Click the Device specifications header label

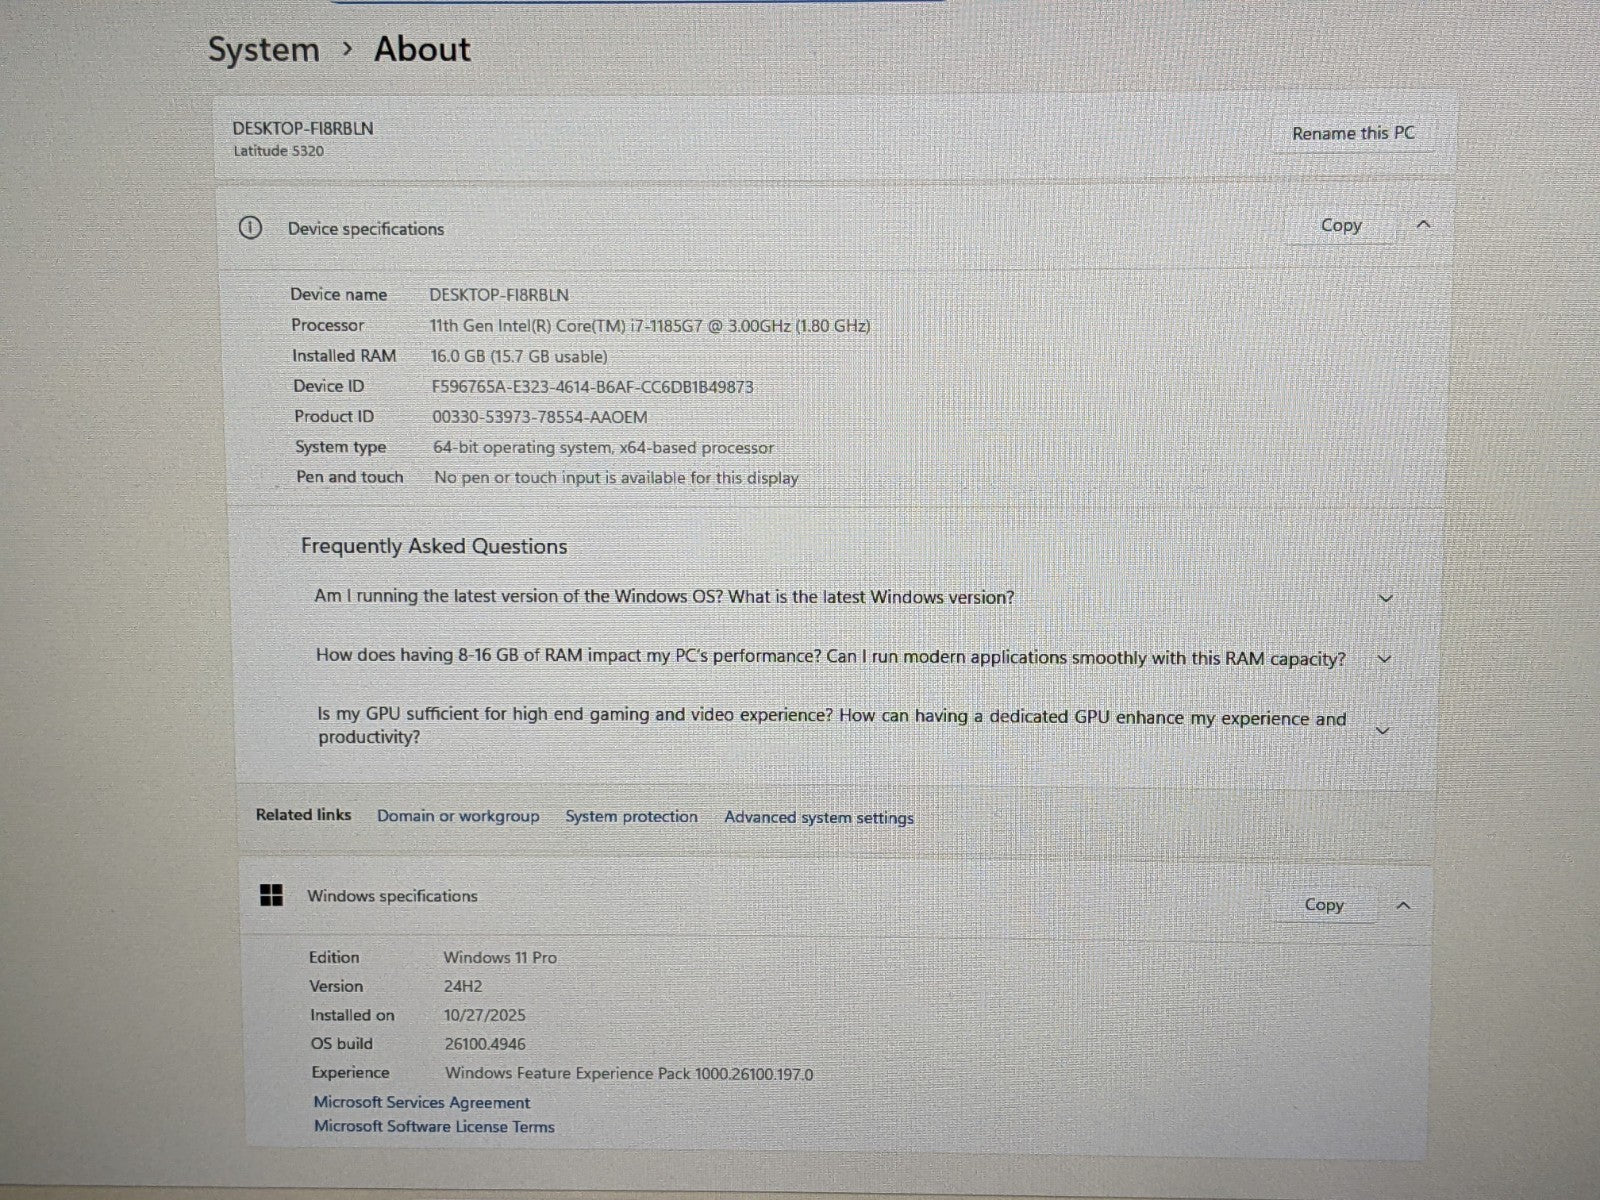pos(366,229)
